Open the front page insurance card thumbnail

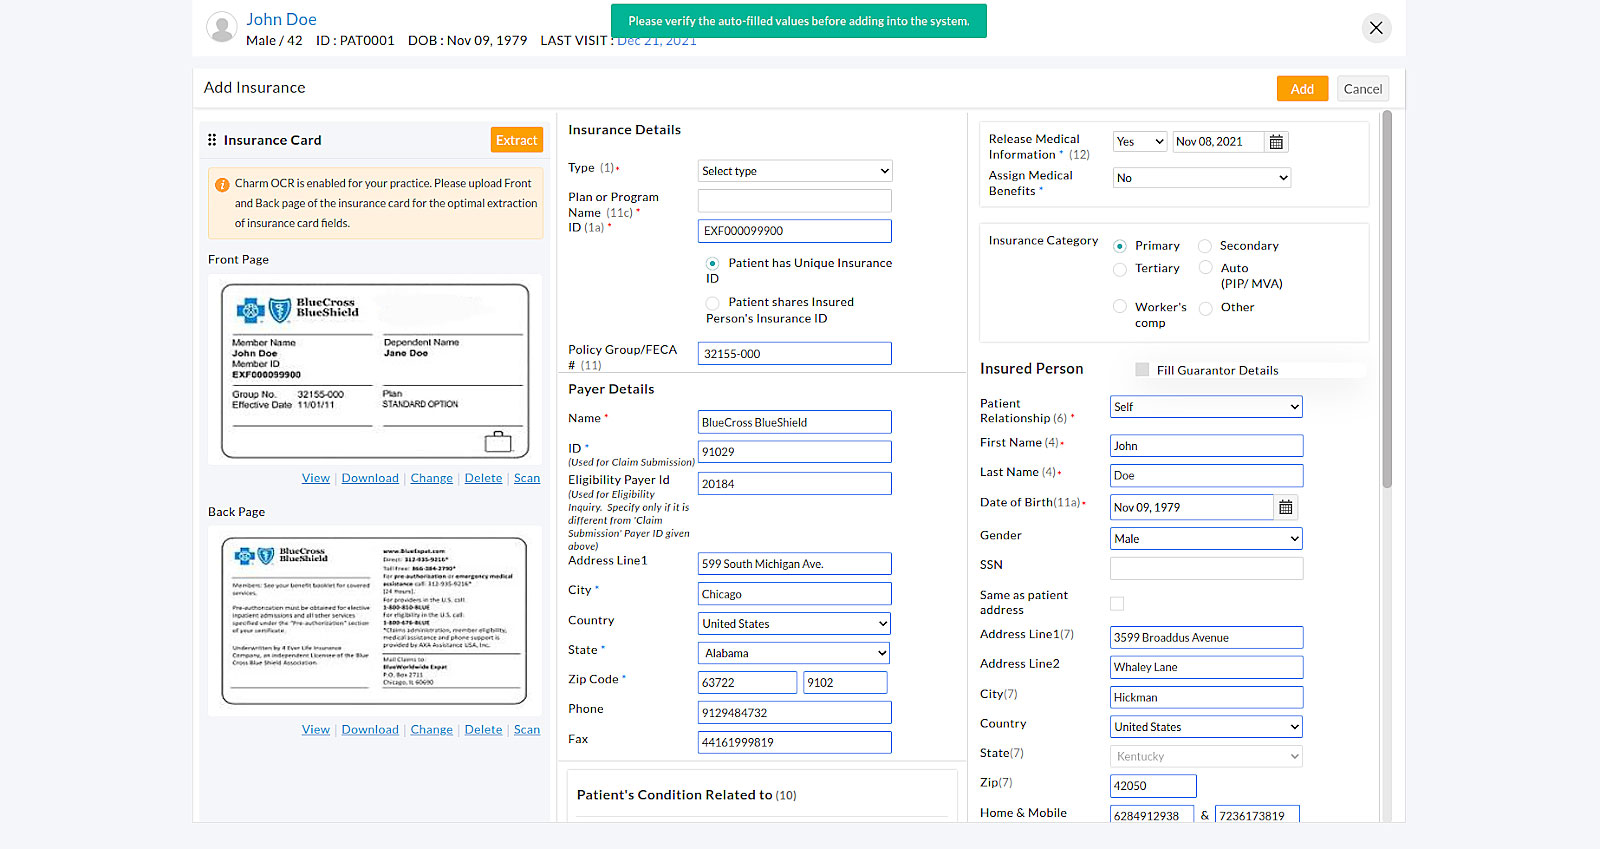[375, 370]
